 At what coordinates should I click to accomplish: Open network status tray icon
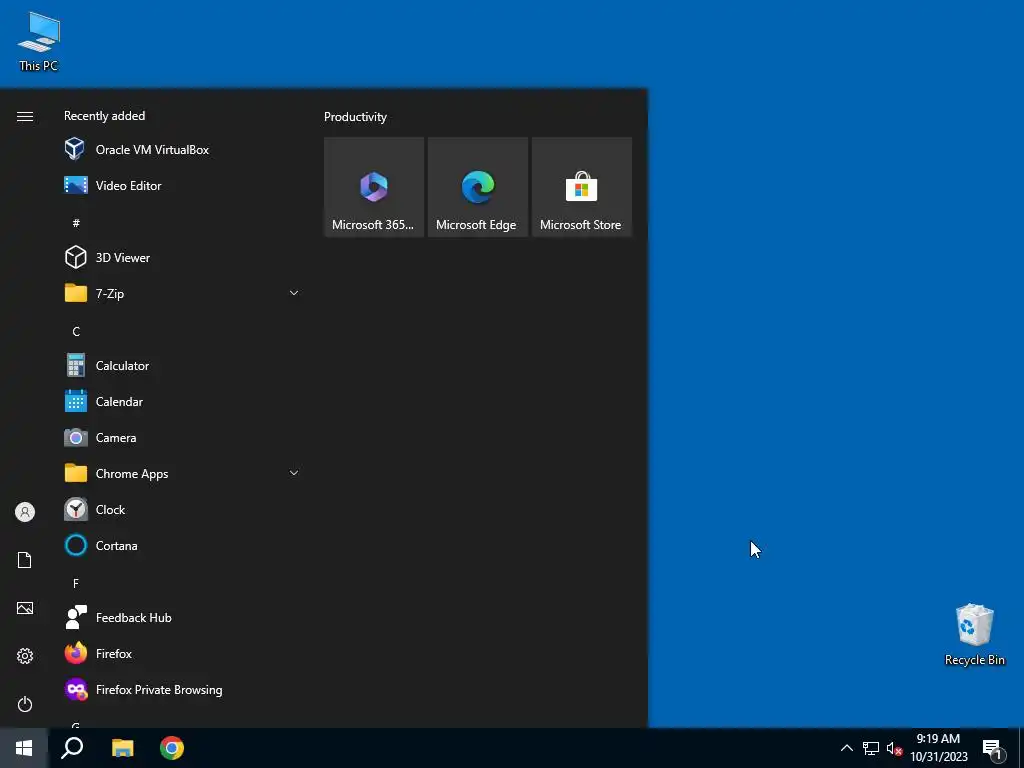point(871,748)
